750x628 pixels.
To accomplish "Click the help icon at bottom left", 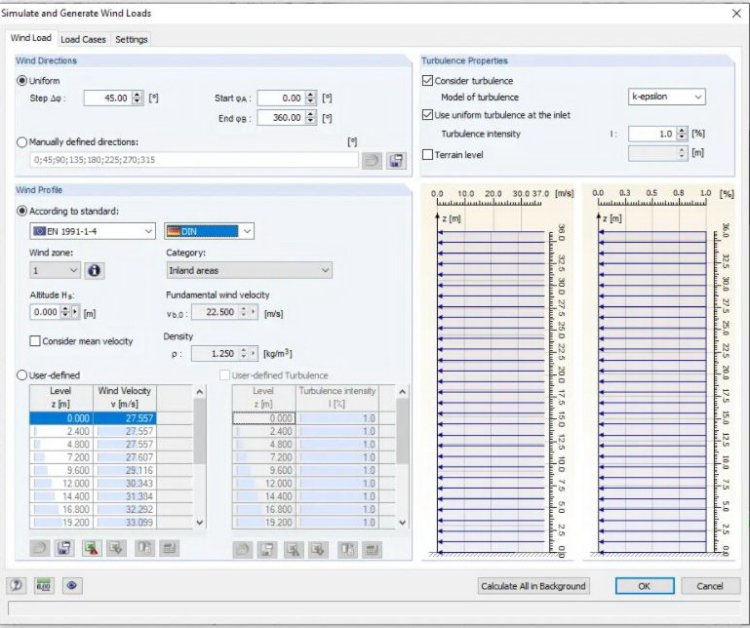I will tap(17, 586).
